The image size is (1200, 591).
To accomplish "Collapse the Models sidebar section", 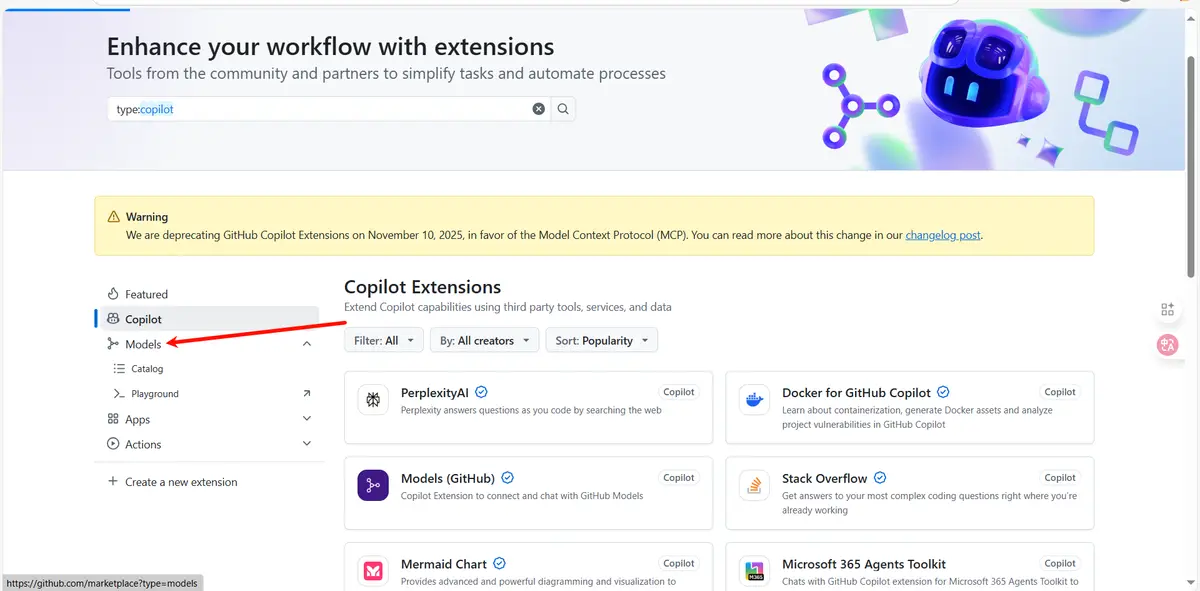I will pos(307,344).
